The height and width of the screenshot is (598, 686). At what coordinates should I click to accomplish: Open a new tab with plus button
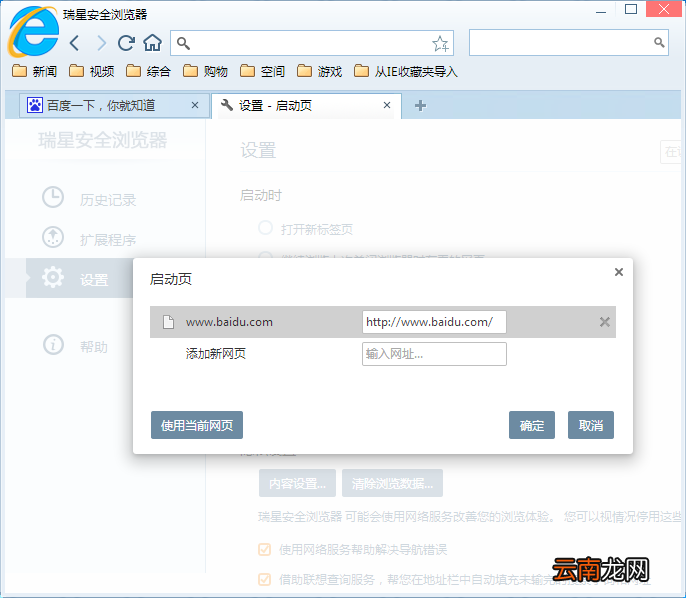420,105
